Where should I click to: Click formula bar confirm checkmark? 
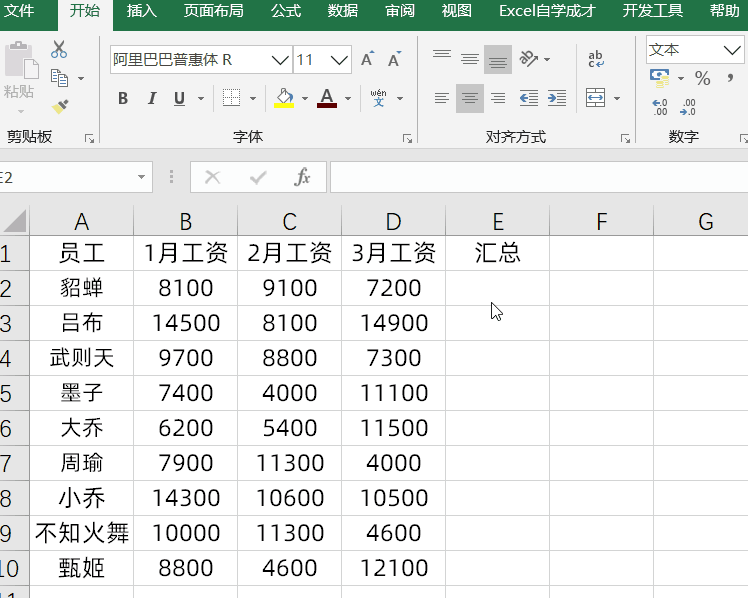point(258,178)
